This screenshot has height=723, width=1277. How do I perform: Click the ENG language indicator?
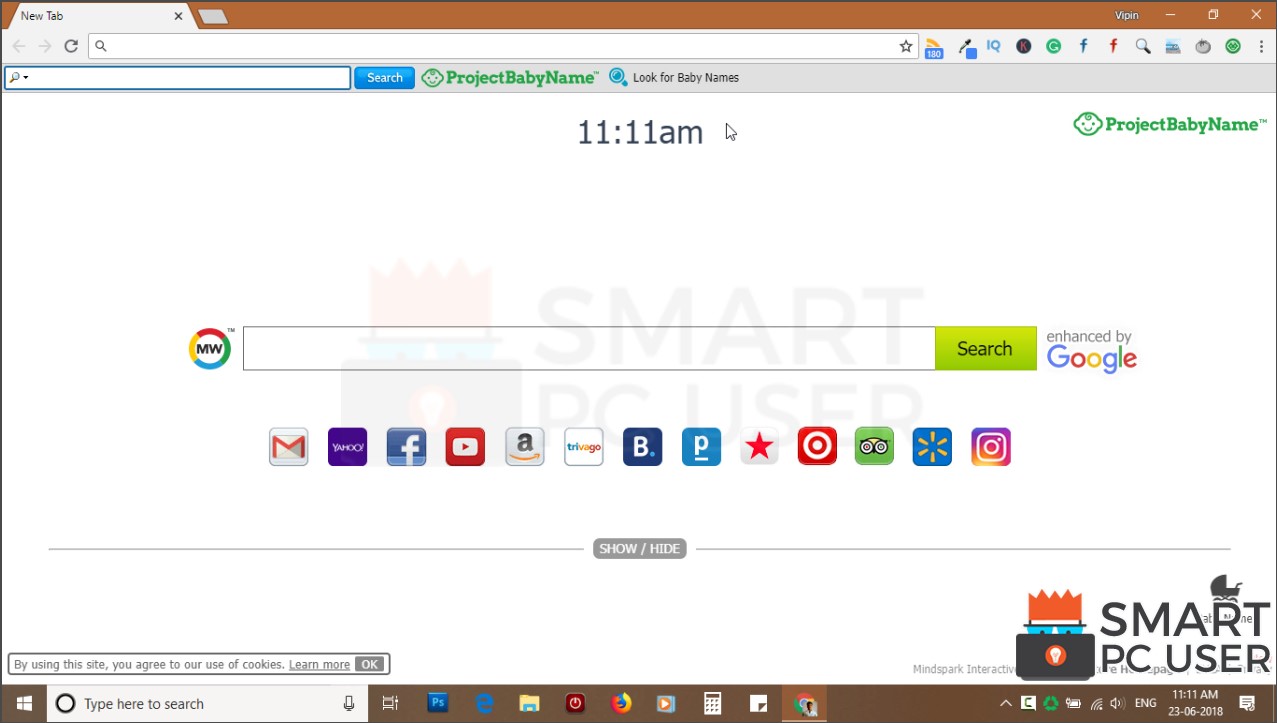coord(1146,703)
